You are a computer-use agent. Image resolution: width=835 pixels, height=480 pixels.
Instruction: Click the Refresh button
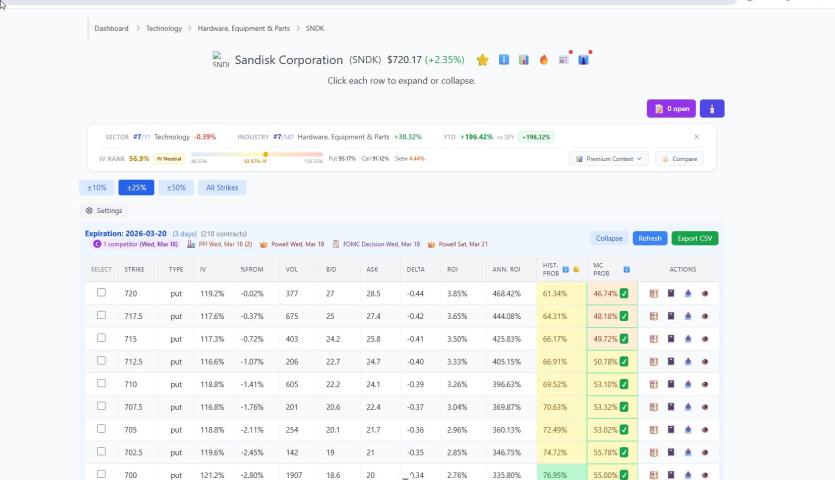click(x=650, y=238)
